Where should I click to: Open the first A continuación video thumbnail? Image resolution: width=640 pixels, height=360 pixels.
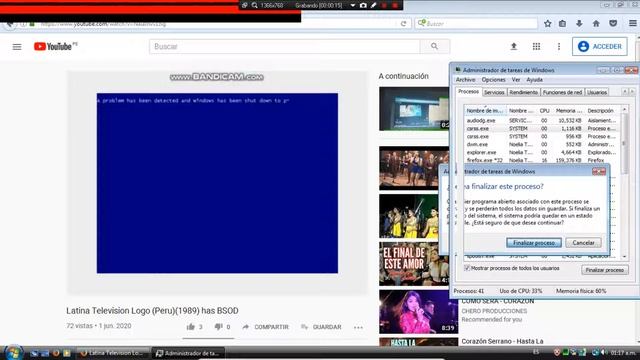pyautogui.click(x=414, y=109)
